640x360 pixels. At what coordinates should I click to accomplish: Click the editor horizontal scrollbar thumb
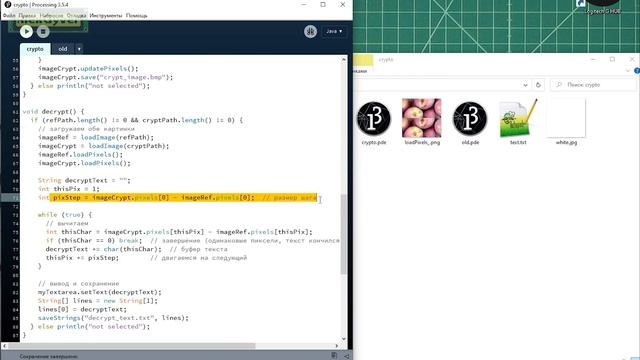tap(131, 346)
